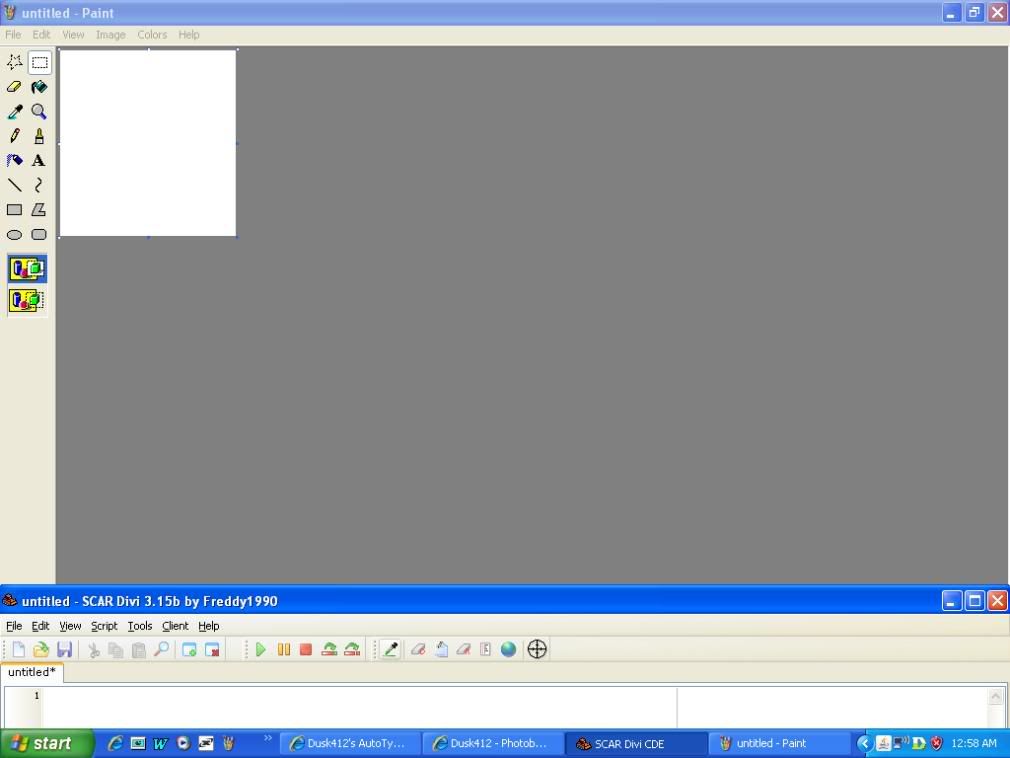
Task: Enable opaque selection mode option
Action: click(27, 268)
